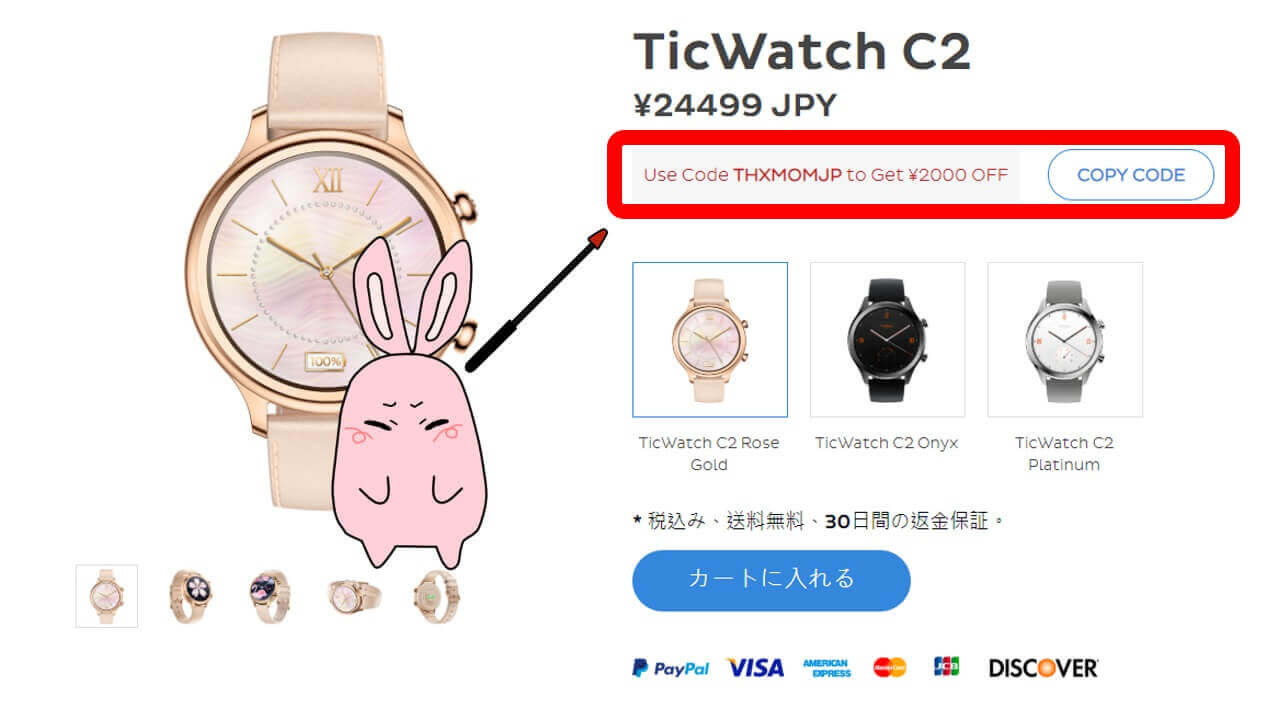1280x720 pixels.
Task: Click the PayPal payment icon
Action: pyautogui.click(x=670, y=668)
